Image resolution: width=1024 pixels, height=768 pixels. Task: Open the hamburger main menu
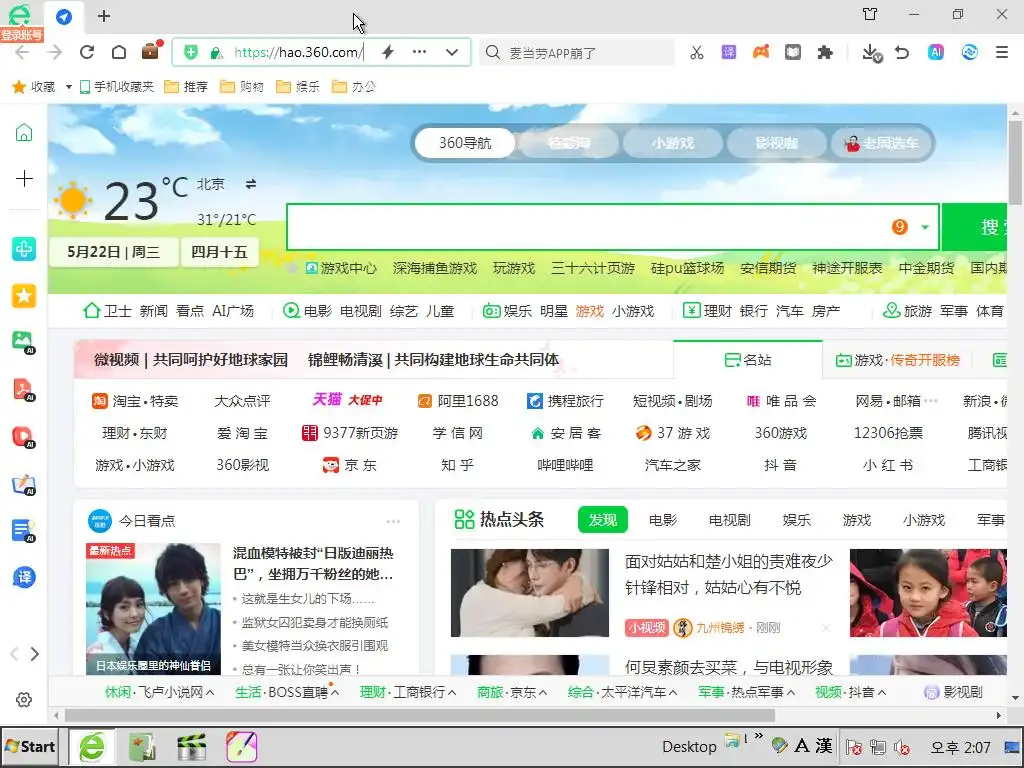pyautogui.click(x=1002, y=52)
